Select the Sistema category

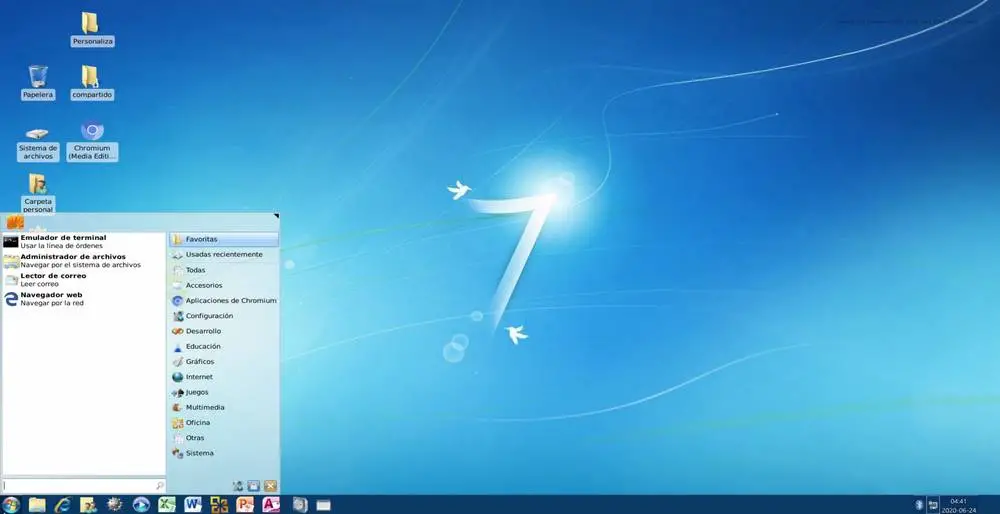tap(224, 453)
